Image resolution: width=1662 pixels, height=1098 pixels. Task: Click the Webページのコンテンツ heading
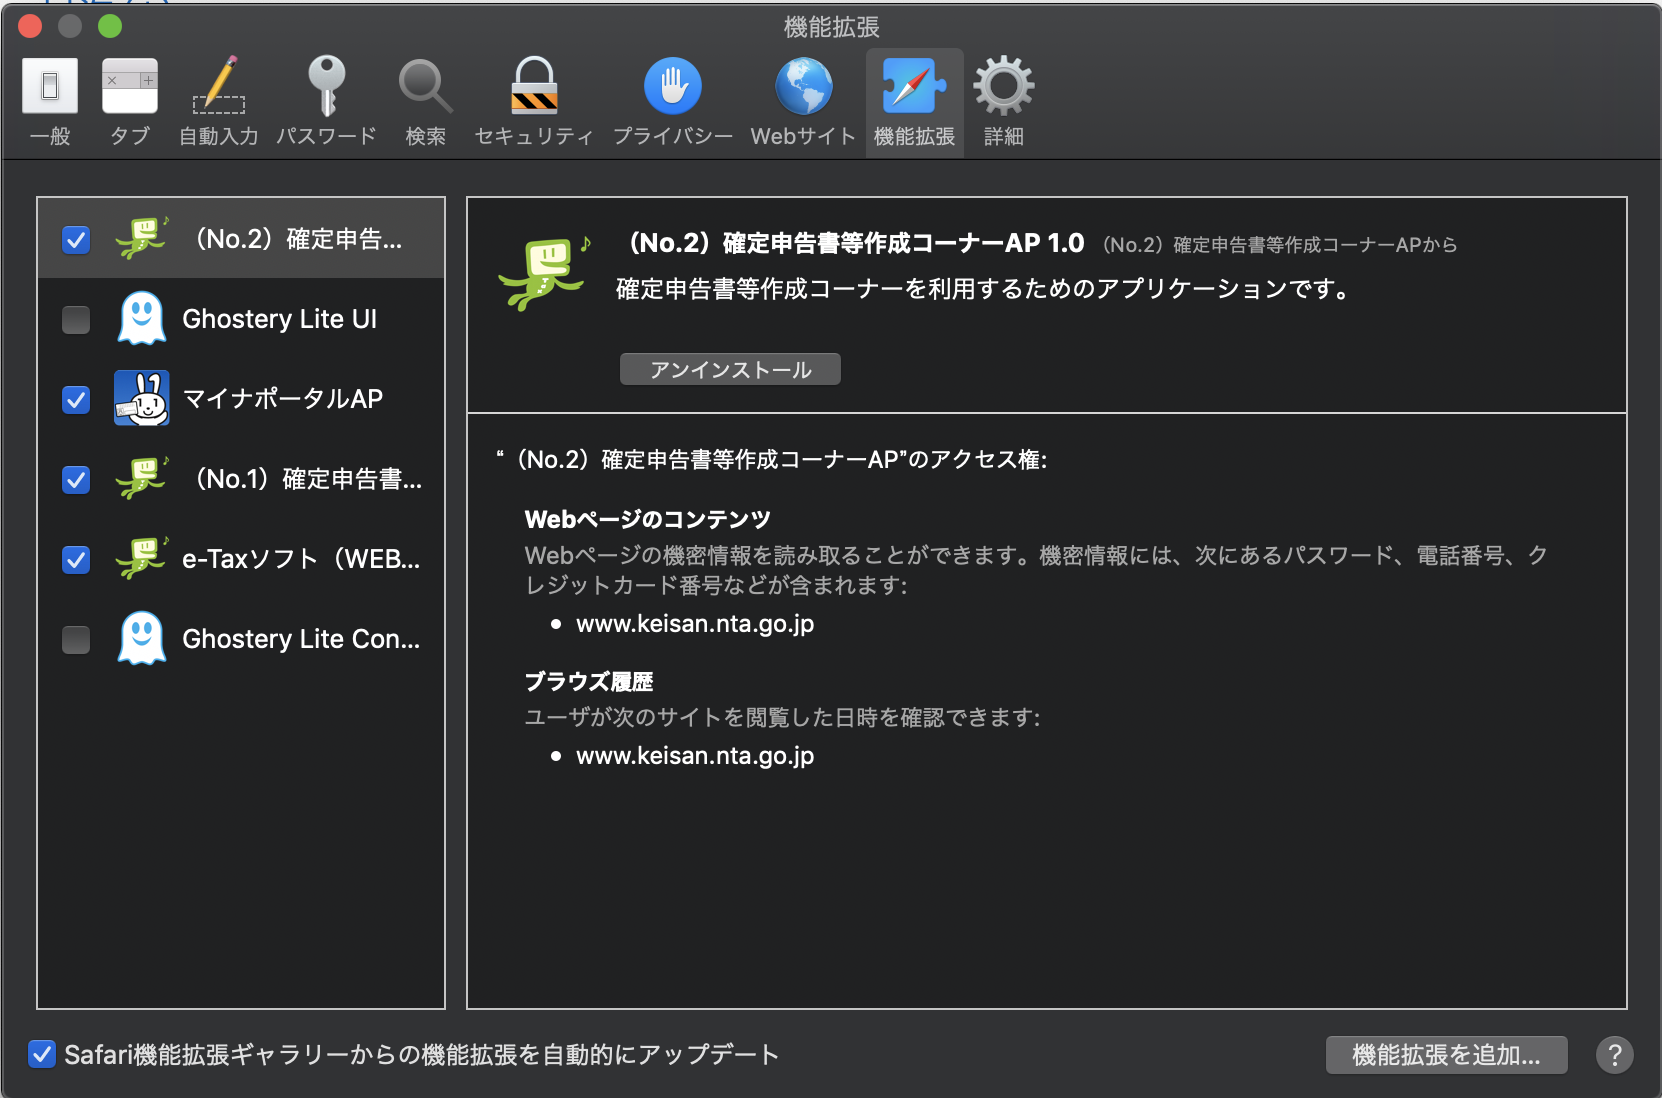point(648,520)
